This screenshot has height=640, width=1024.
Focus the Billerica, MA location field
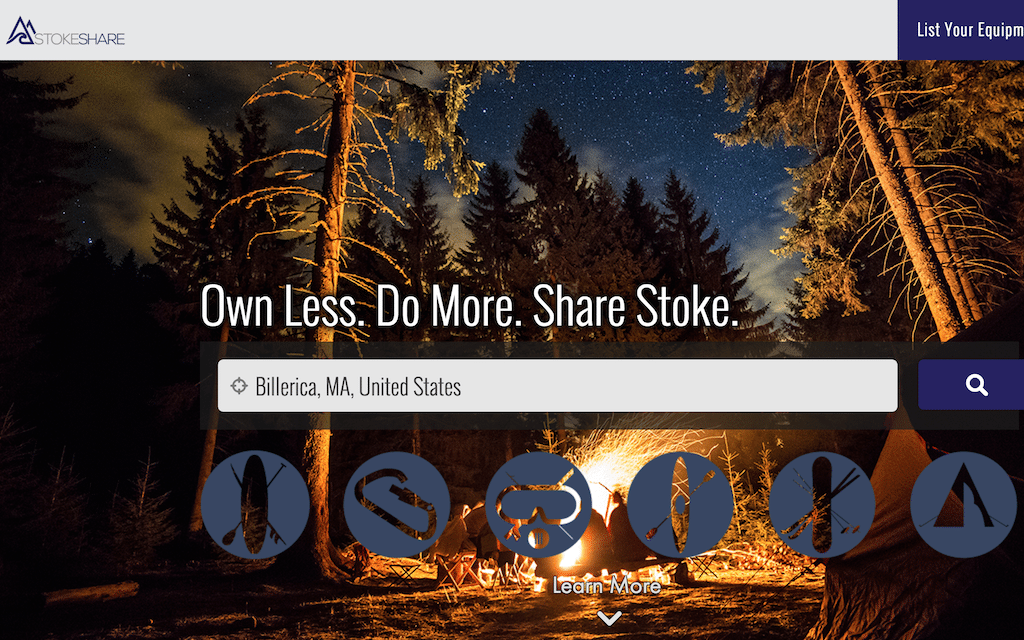[x=558, y=385]
